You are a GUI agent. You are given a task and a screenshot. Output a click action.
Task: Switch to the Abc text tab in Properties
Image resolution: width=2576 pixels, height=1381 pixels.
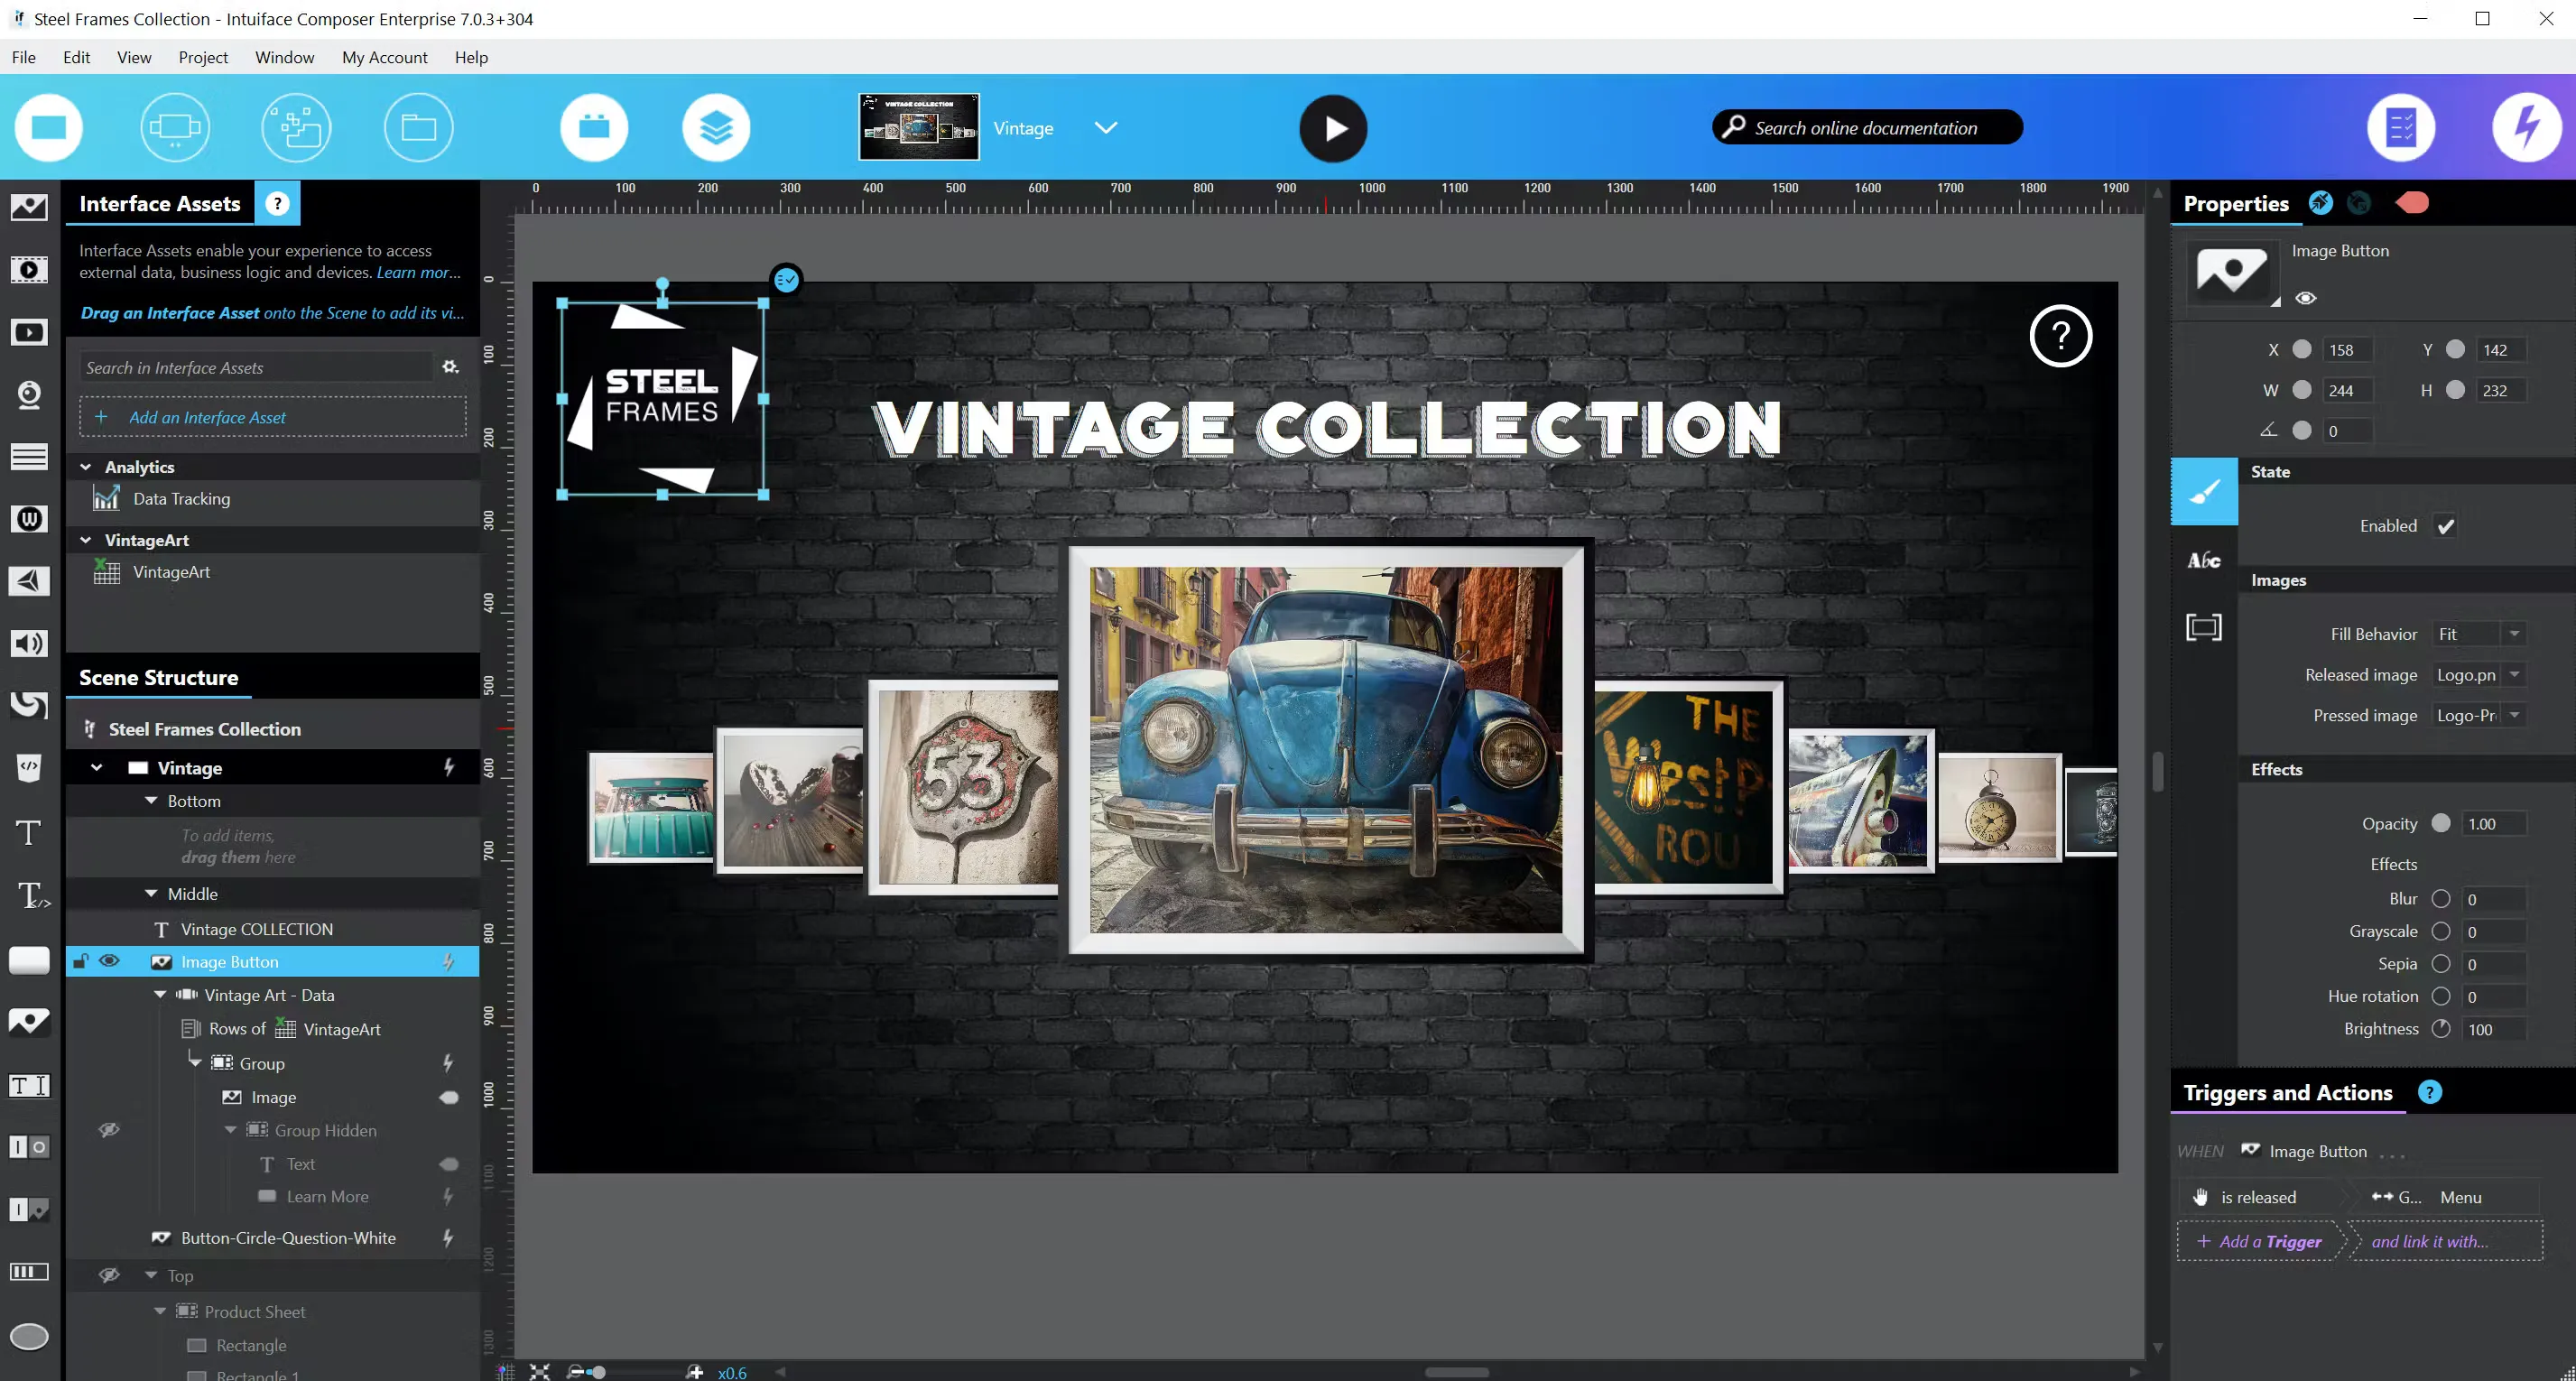[2203, 559]
